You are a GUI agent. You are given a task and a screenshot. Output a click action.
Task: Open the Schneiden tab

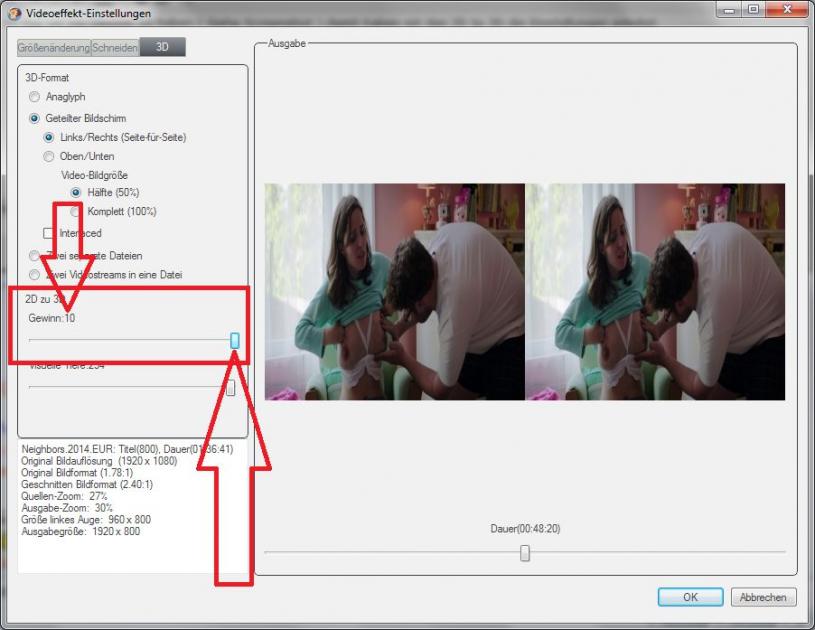(x=115, y=47)
